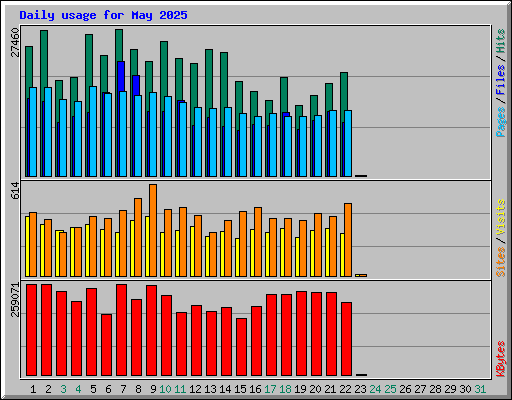Select green weekend day 31 label
Image resolution: width=512 pixels, height=400 pixels.
click(480, 389)
